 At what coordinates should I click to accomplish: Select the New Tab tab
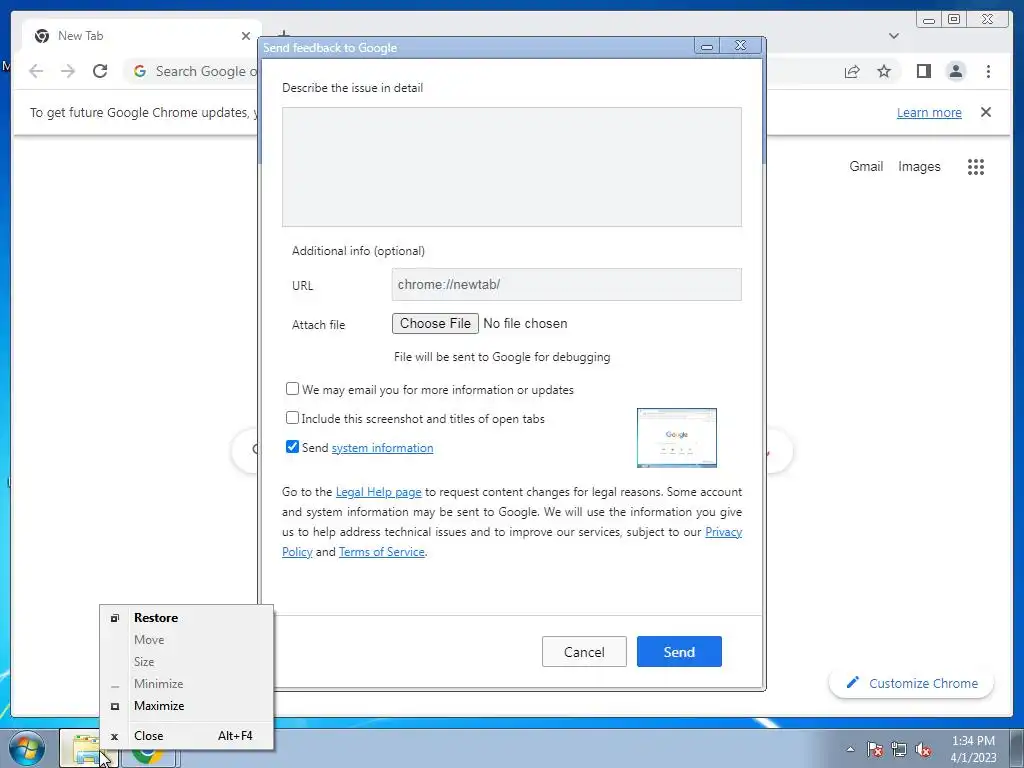(142, 36)
